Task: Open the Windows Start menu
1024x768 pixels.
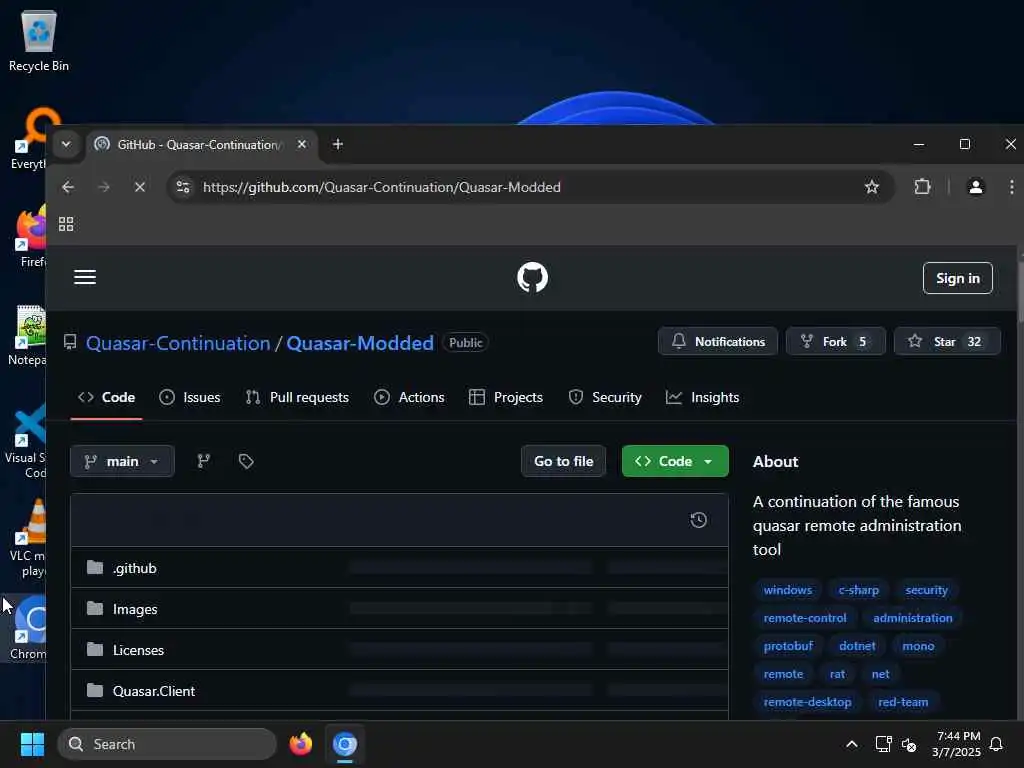Action: pyautogui.click(x=32, y=744)
